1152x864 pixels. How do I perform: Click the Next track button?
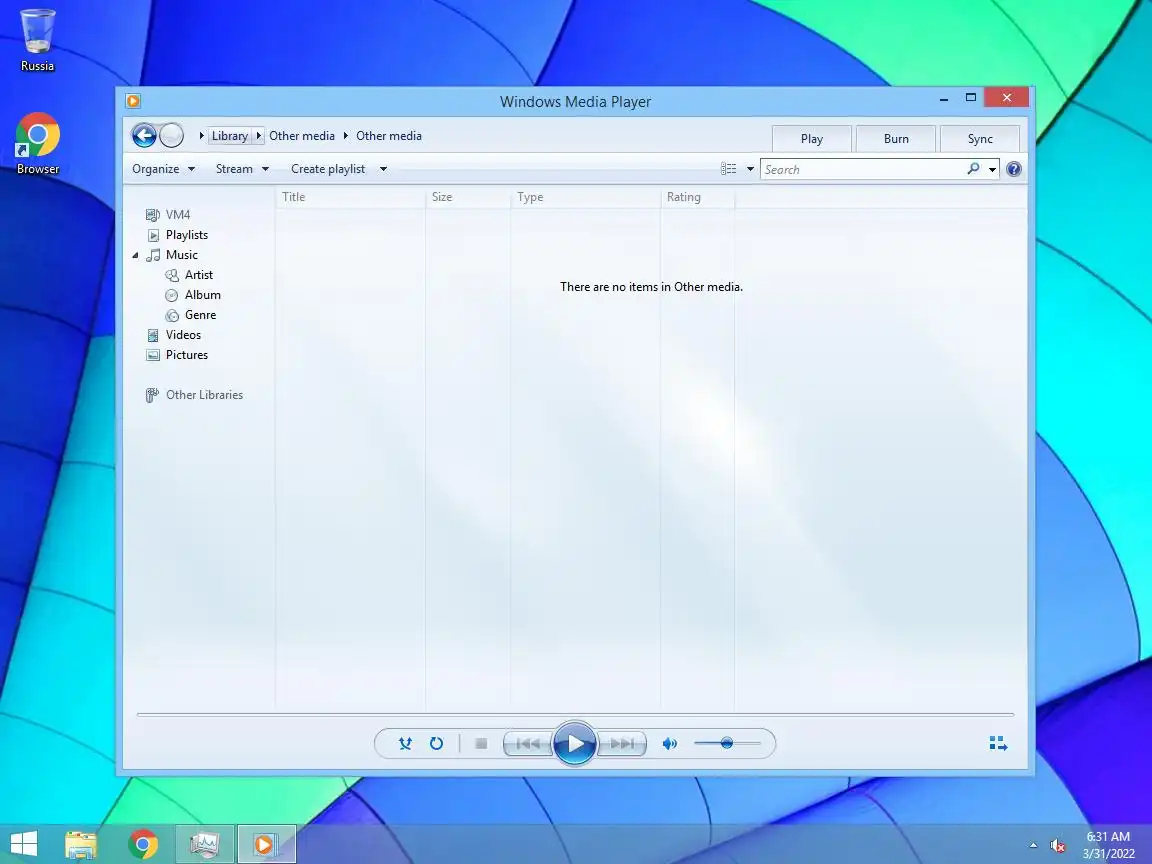coord(622,744)
